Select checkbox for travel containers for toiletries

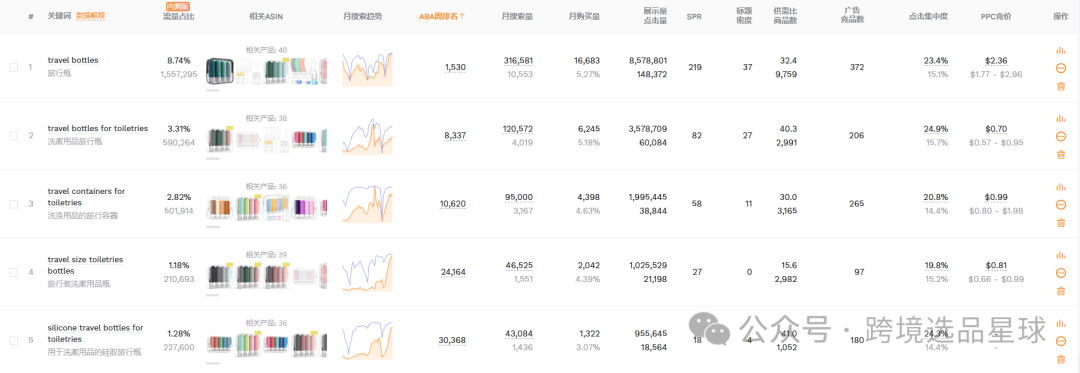(x=14, y=204)
